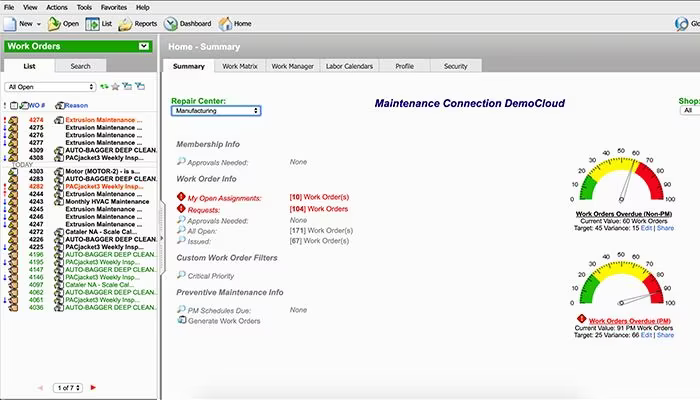
Task: Click the first folder icon beside the star
Action: coord(127,86)
